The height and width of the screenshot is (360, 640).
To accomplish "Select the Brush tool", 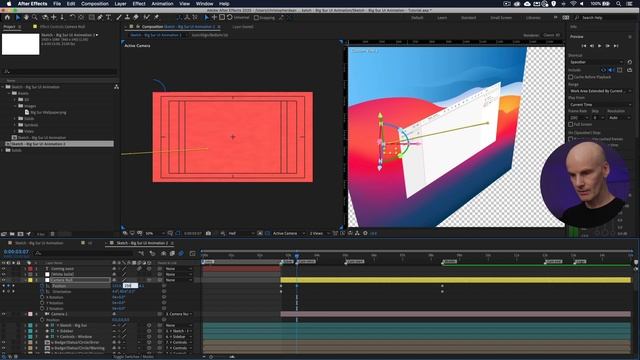I will (x=119, y=18).
